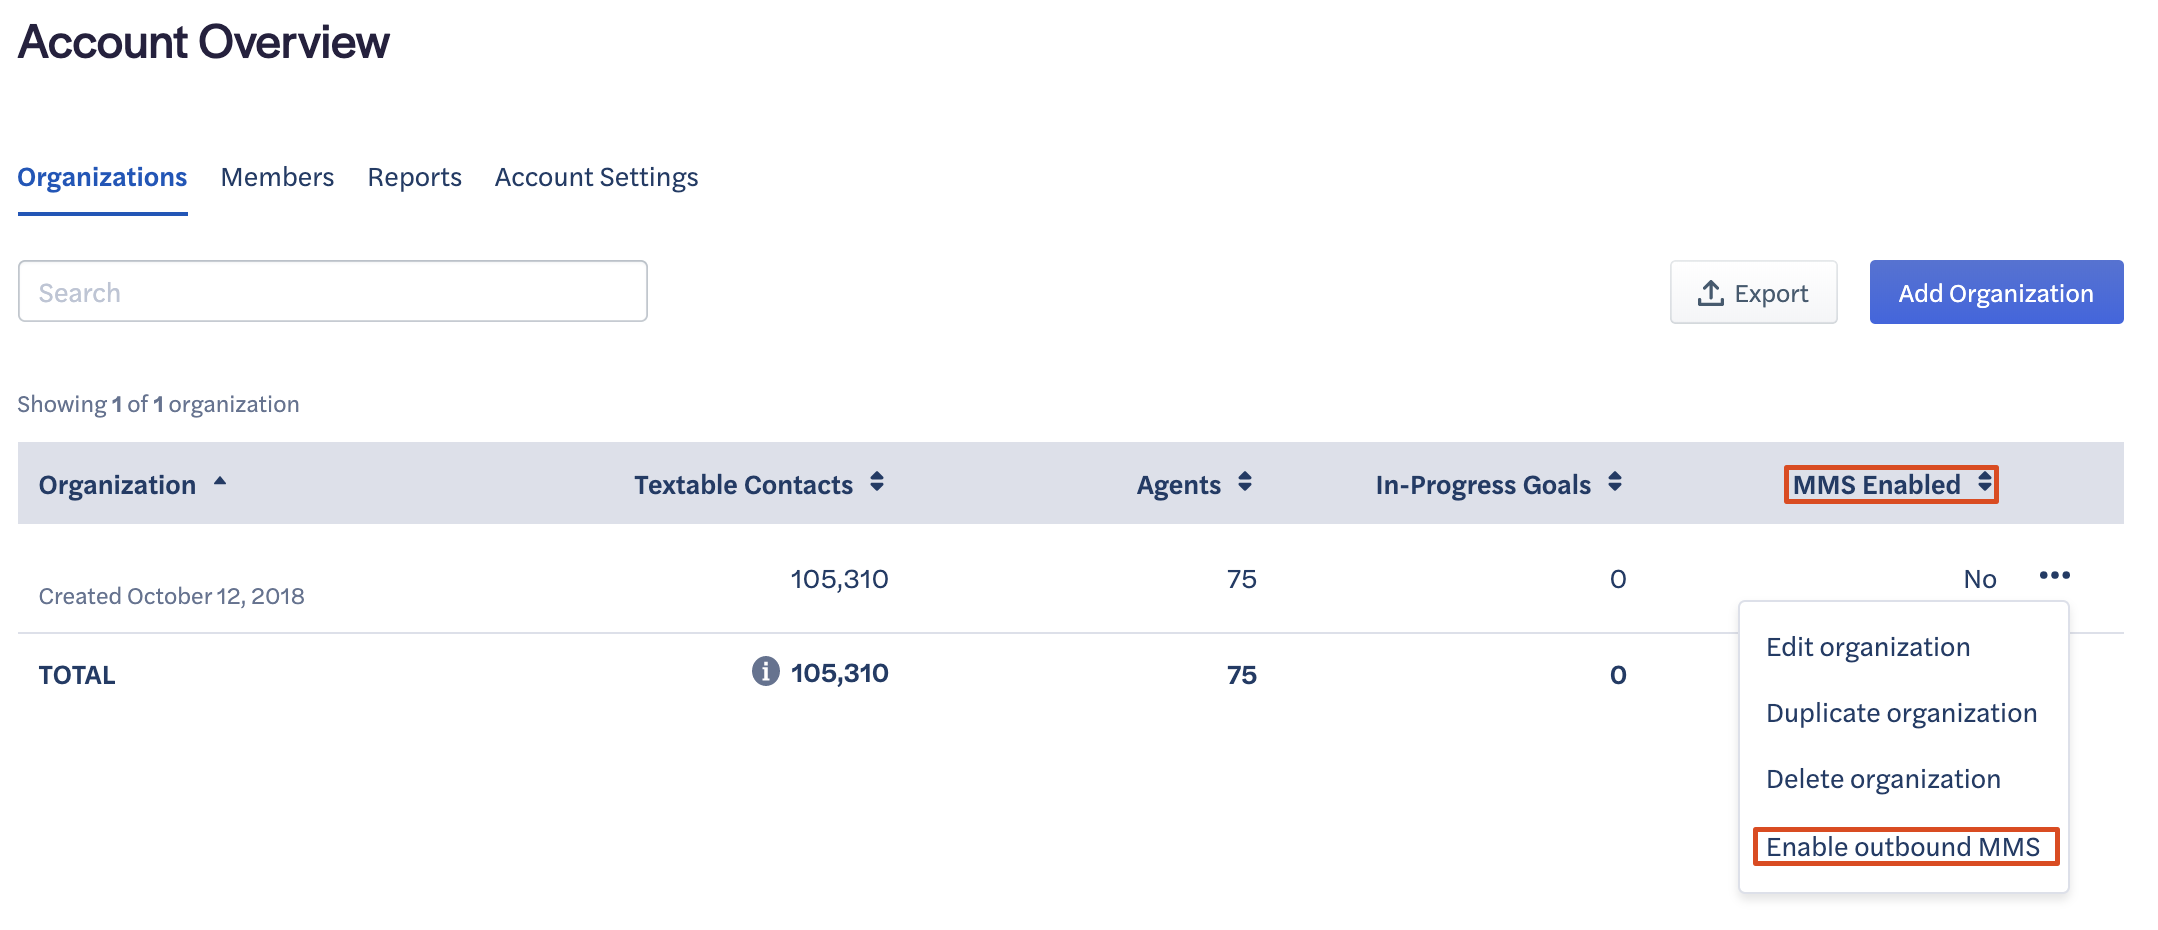Image resolution: width=2158 pixels, height=930 pixels.
Task: Sort by MMS Enabled arrows
Action: (1984, 482)
